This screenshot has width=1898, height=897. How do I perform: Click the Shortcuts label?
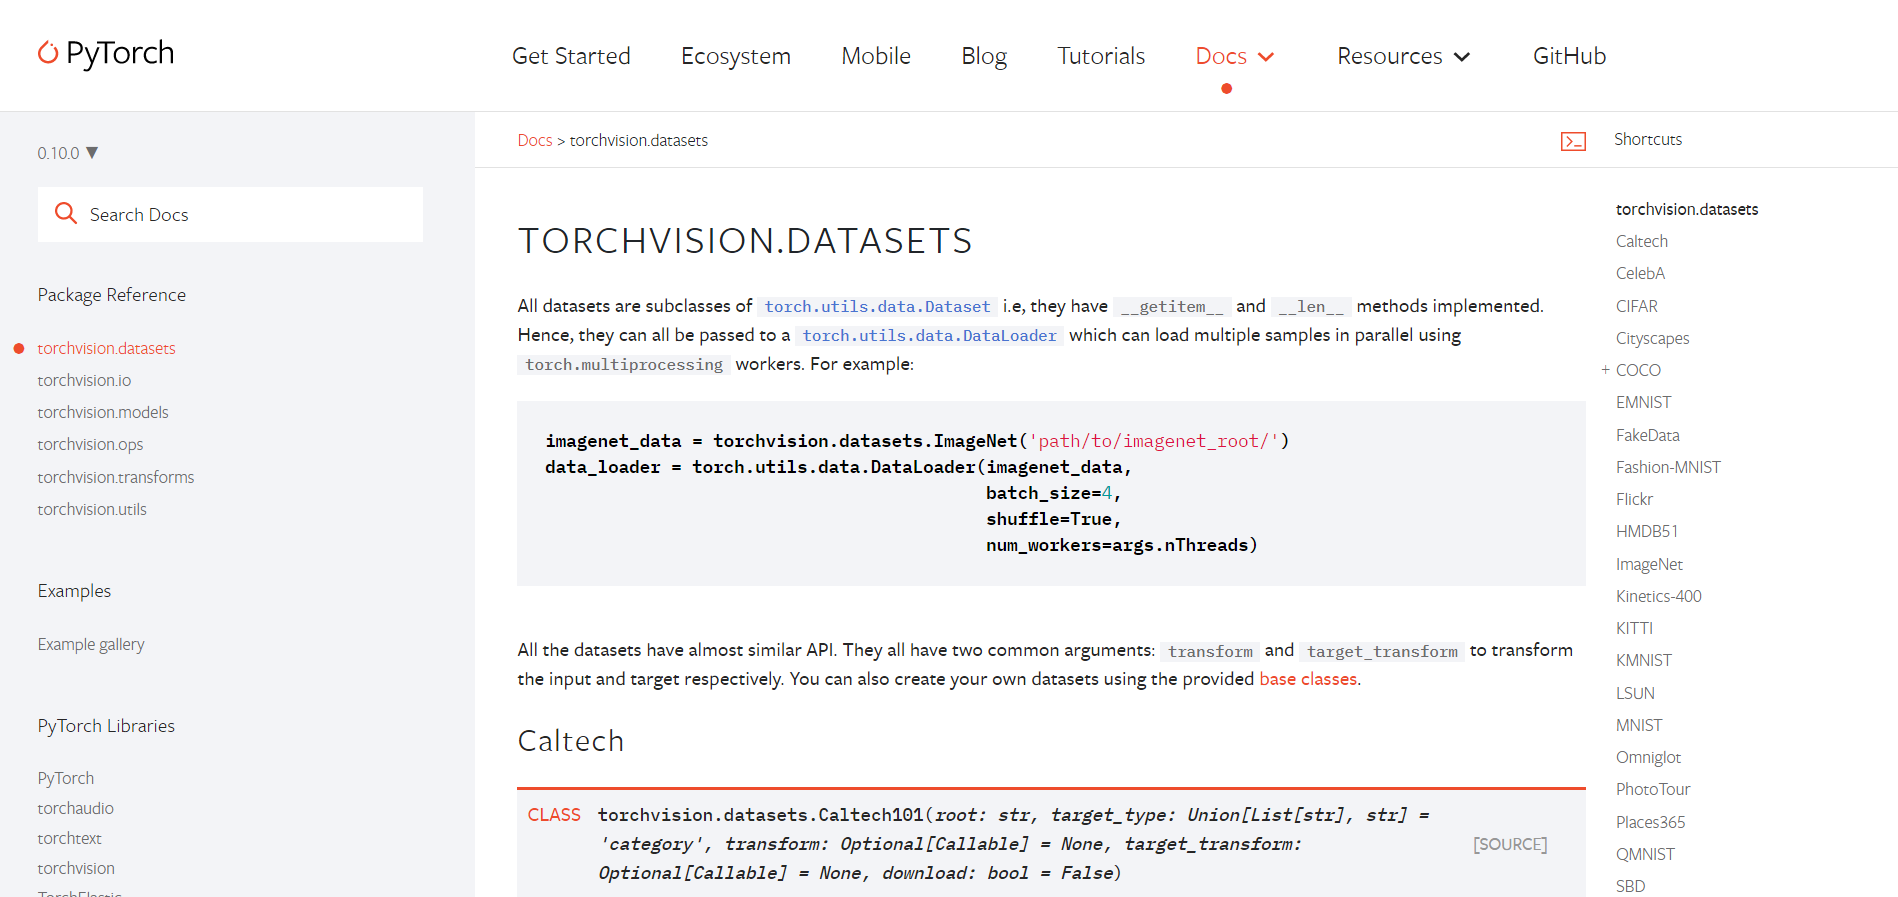[x=1648, y=139]
